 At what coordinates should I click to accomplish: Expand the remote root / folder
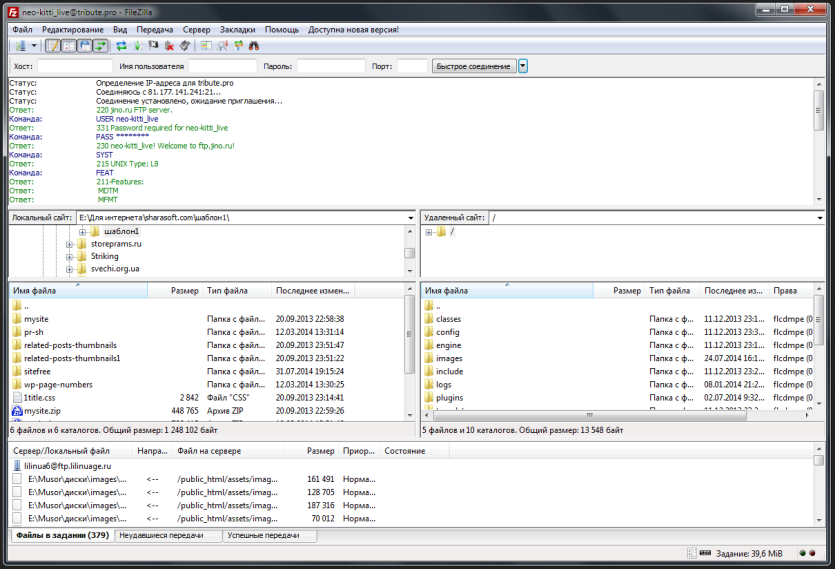pyautogui.click(x=429, y=232)
